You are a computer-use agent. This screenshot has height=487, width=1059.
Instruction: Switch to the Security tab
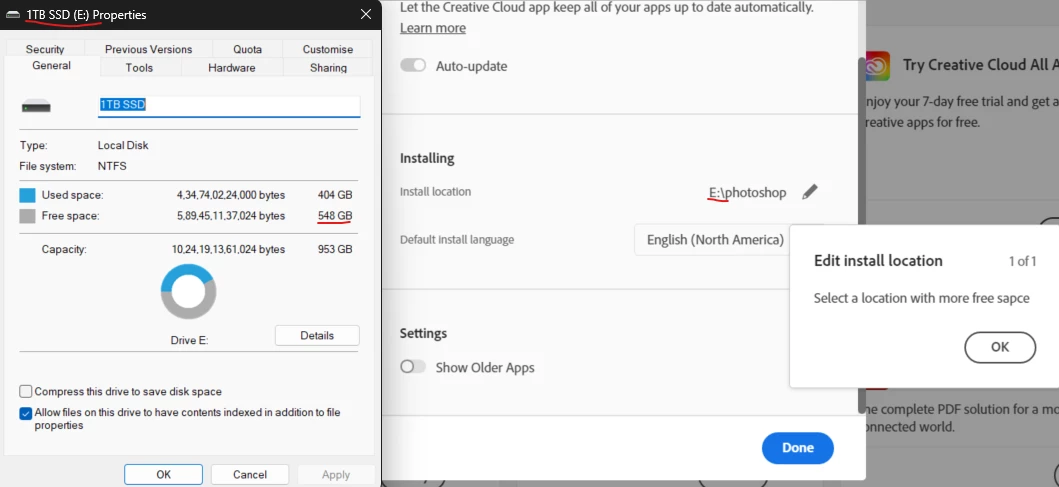click(x=45, y=49)
